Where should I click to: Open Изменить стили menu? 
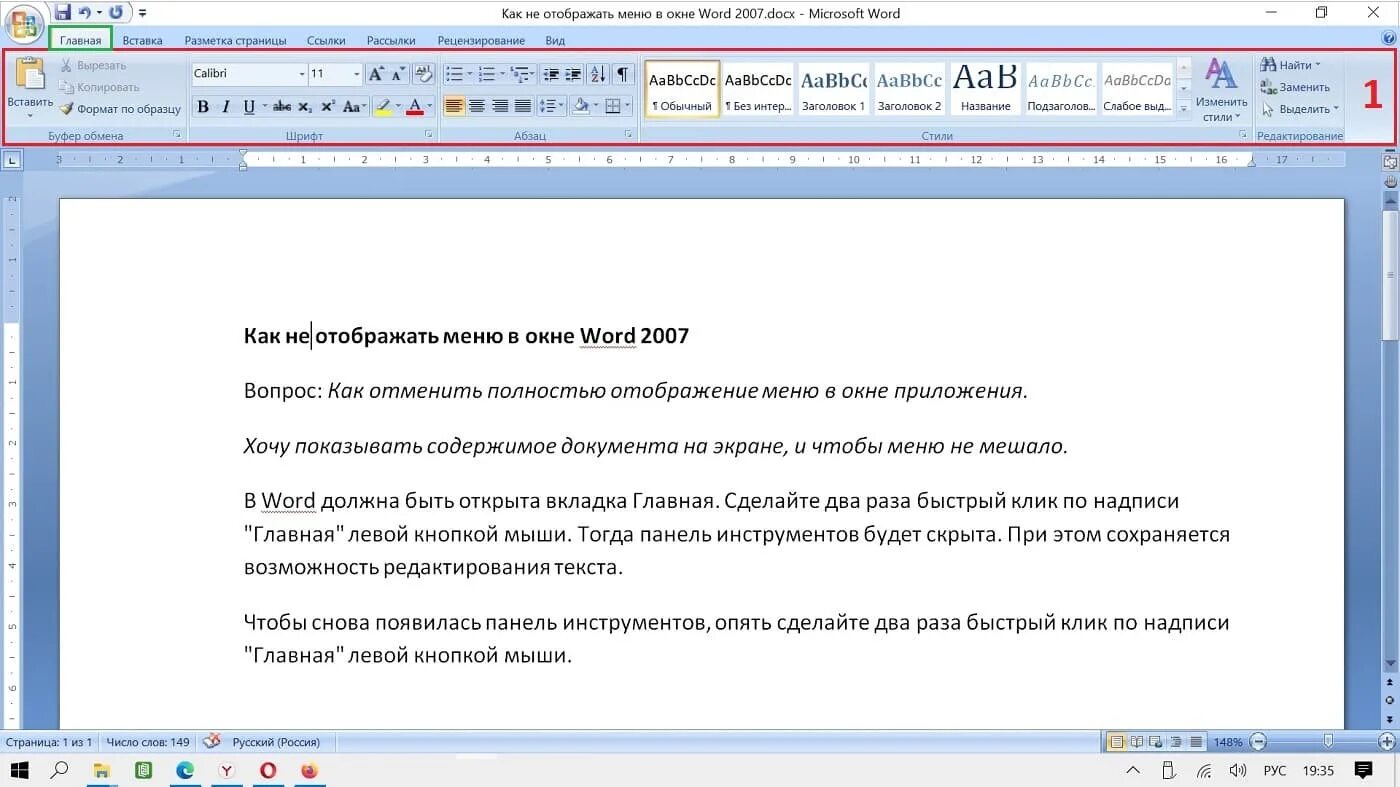pos(1221,91)
